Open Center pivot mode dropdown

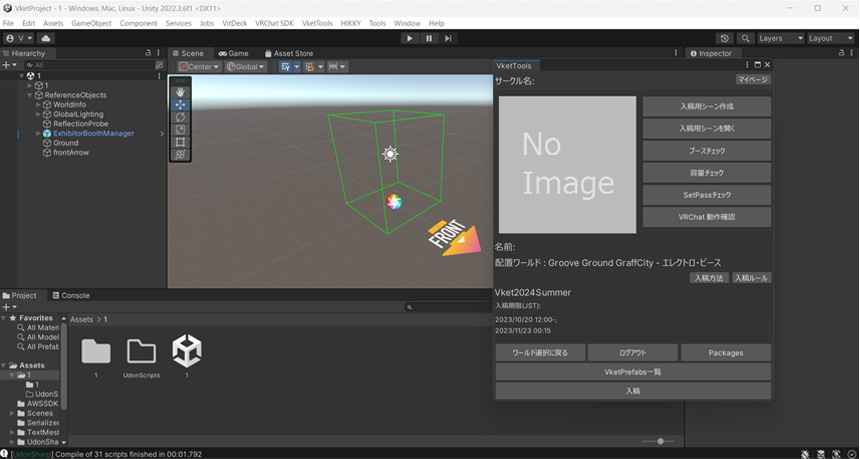(x=200, y=66)
